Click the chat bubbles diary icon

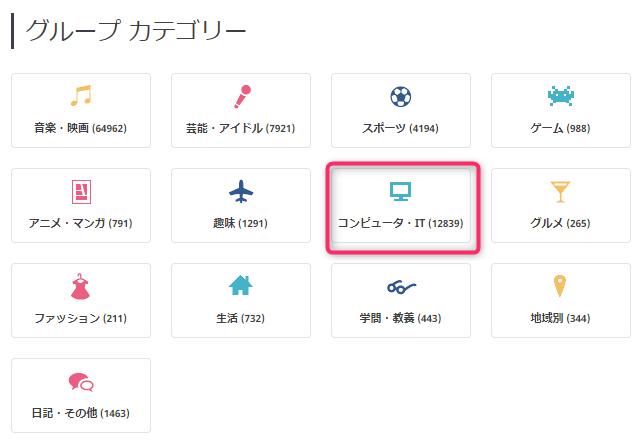pyautogui.click(x=81, y=382)
